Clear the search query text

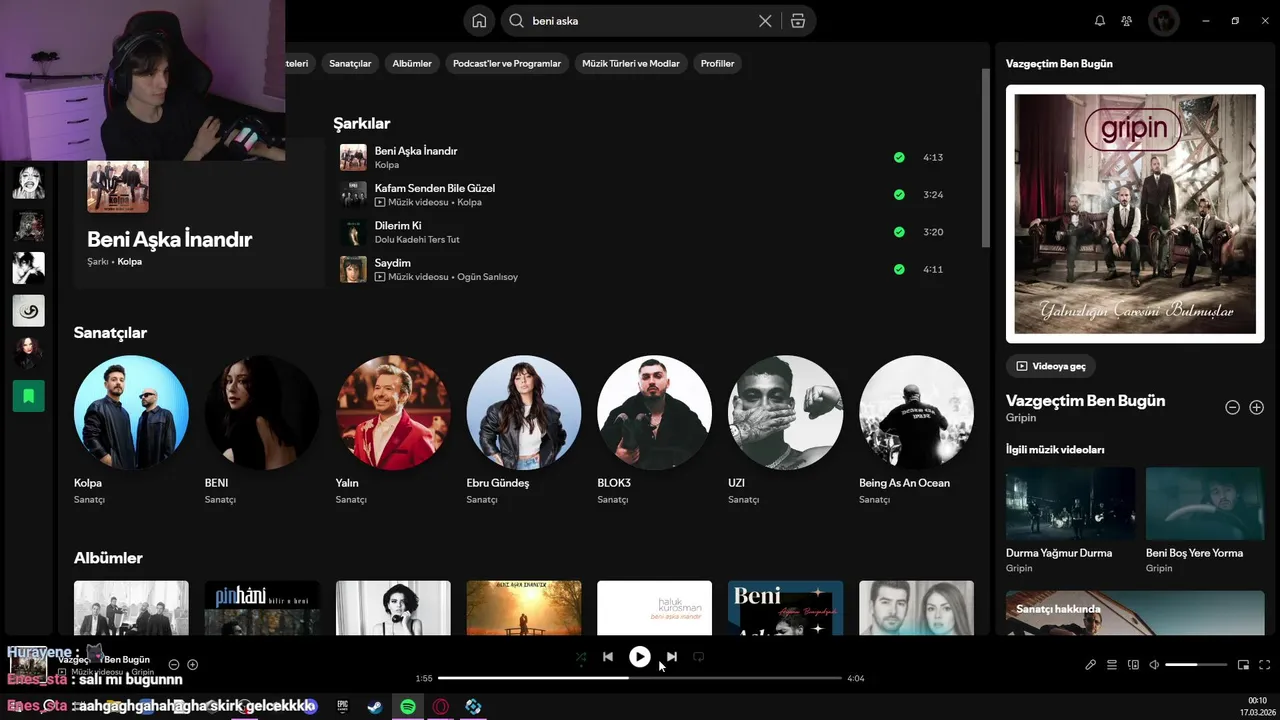pos(765,21)
